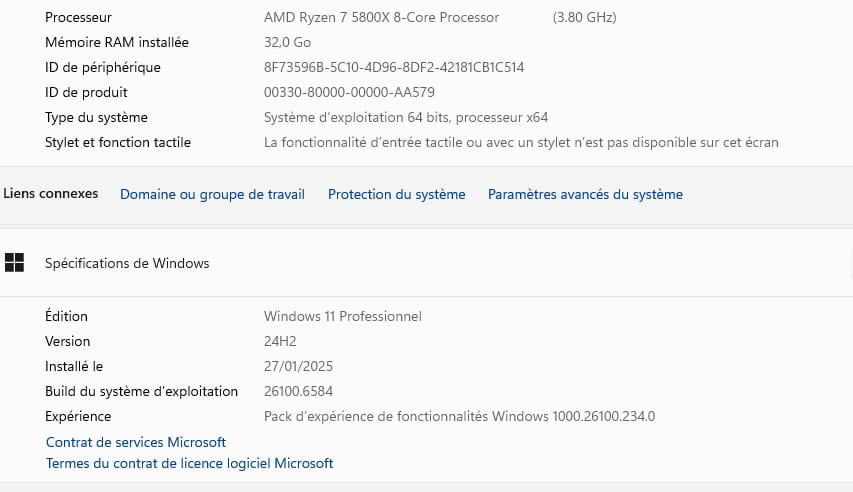Click the Pack d'expérience de fonctionnalités Windows value

click(460, 416)
